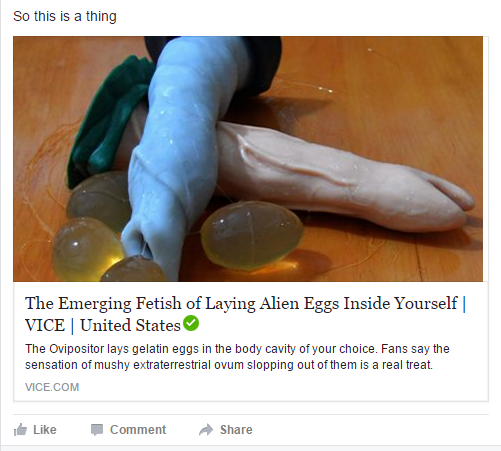This screenshot has height=451, width=501.
Task: Click the green verified checkmark badge
Action: click(x=191, y=323)
